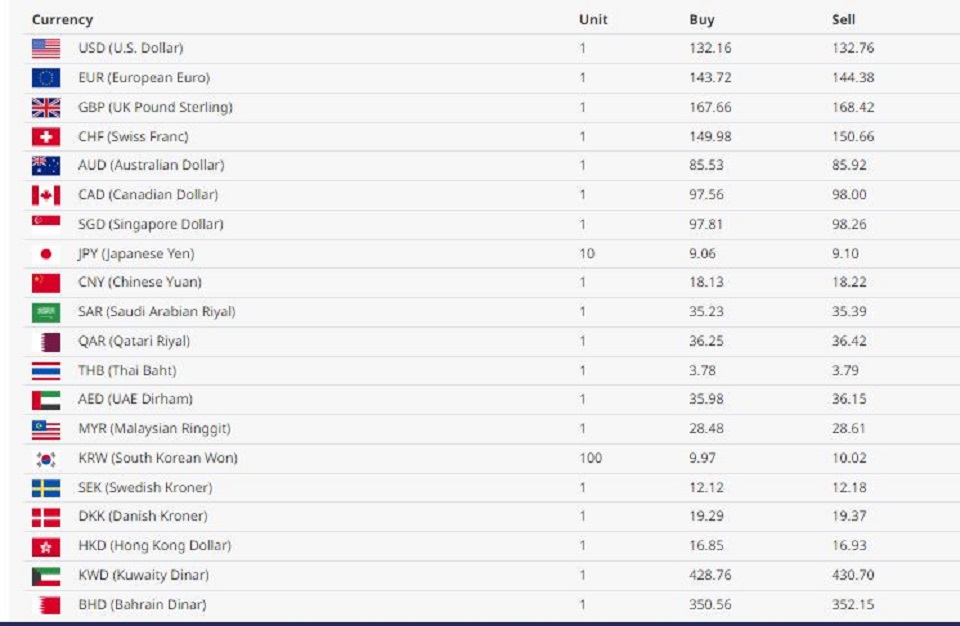Click the European Union flag icon
Image resolution: width=960 pixels, height=626 pixels.
coord(46,78)
